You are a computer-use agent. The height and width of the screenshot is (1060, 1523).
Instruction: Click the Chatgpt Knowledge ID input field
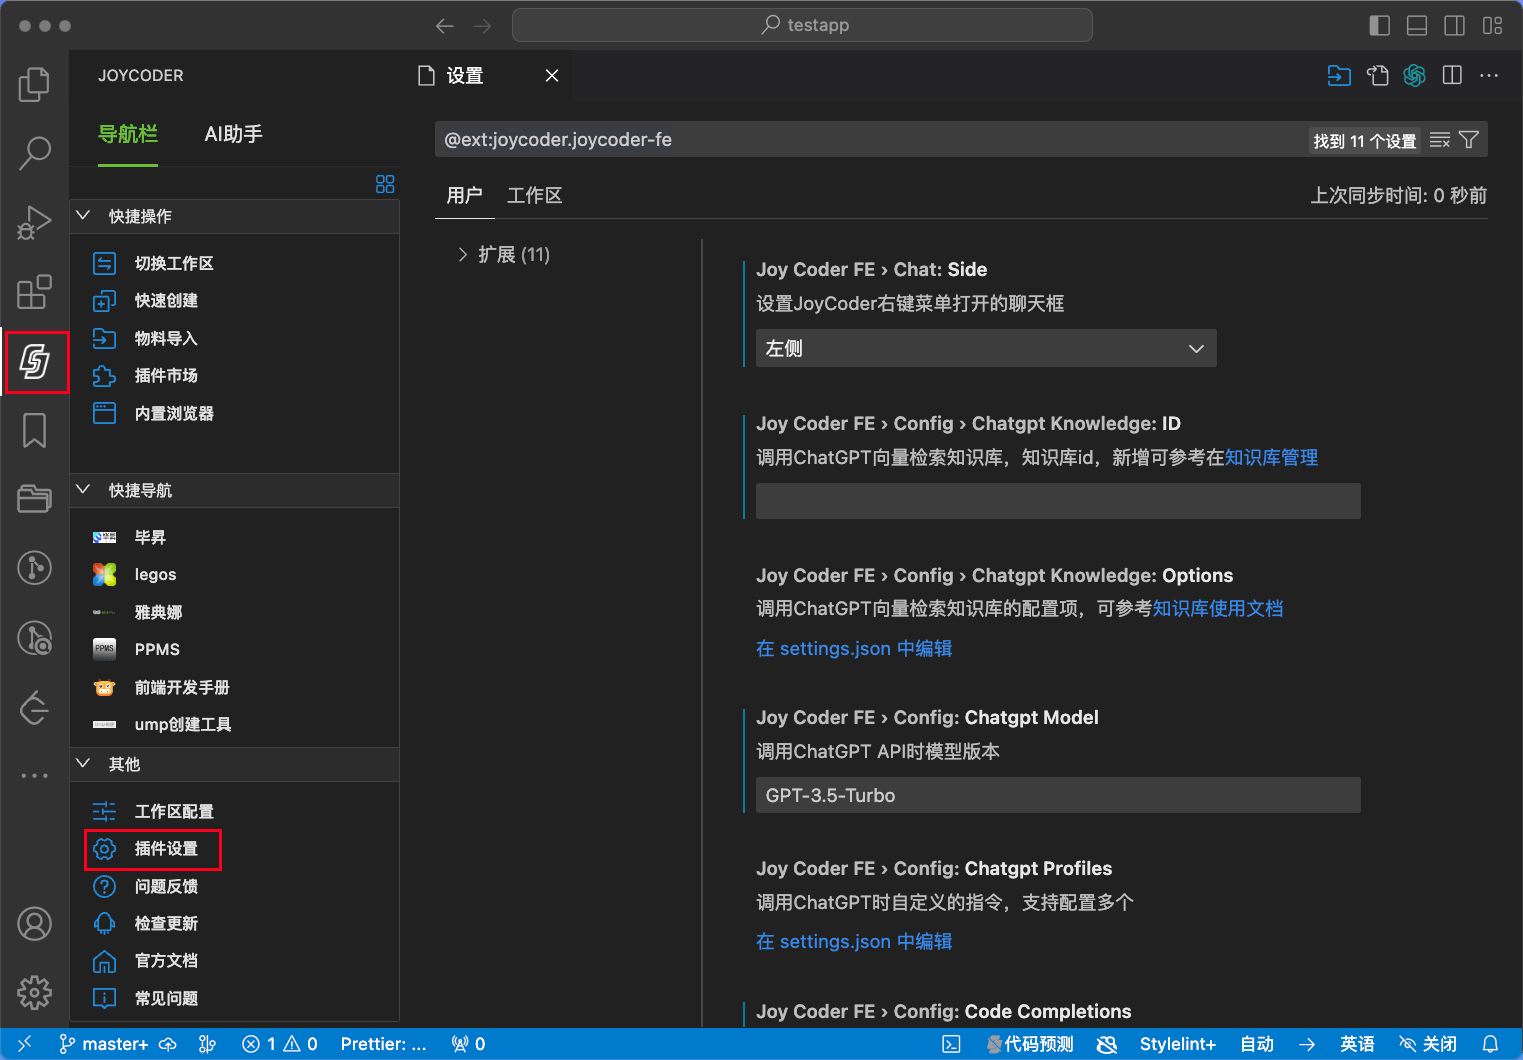coord(1058,501)
